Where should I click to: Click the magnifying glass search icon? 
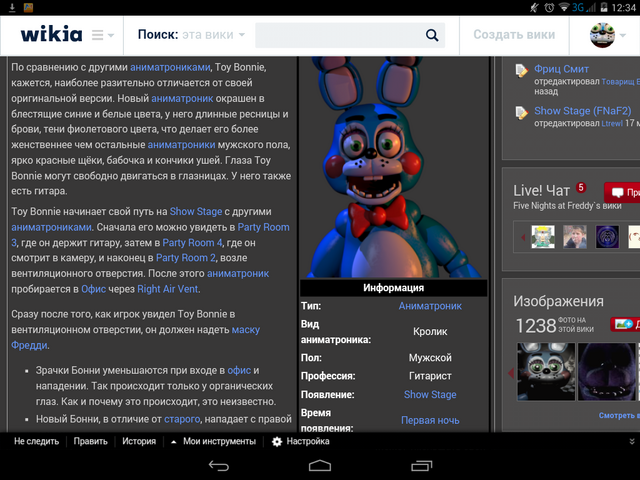point(432,35)
